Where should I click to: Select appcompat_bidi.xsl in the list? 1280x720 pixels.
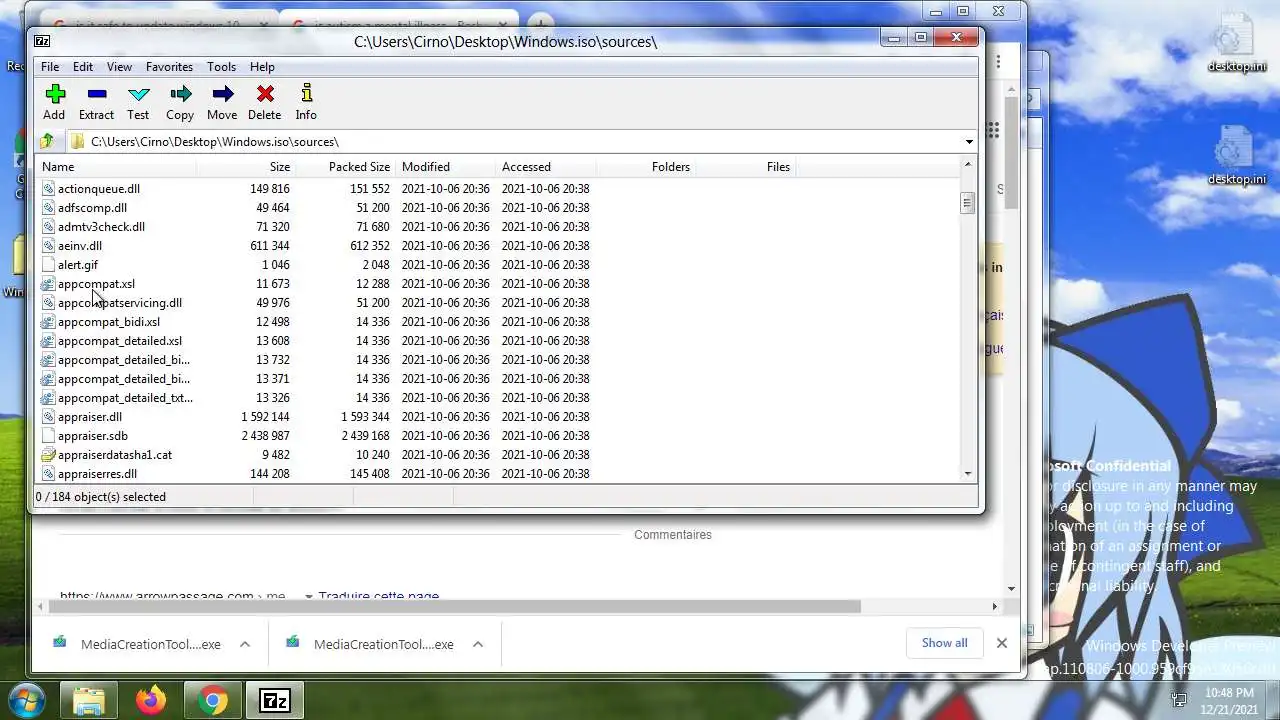point(109,322)
